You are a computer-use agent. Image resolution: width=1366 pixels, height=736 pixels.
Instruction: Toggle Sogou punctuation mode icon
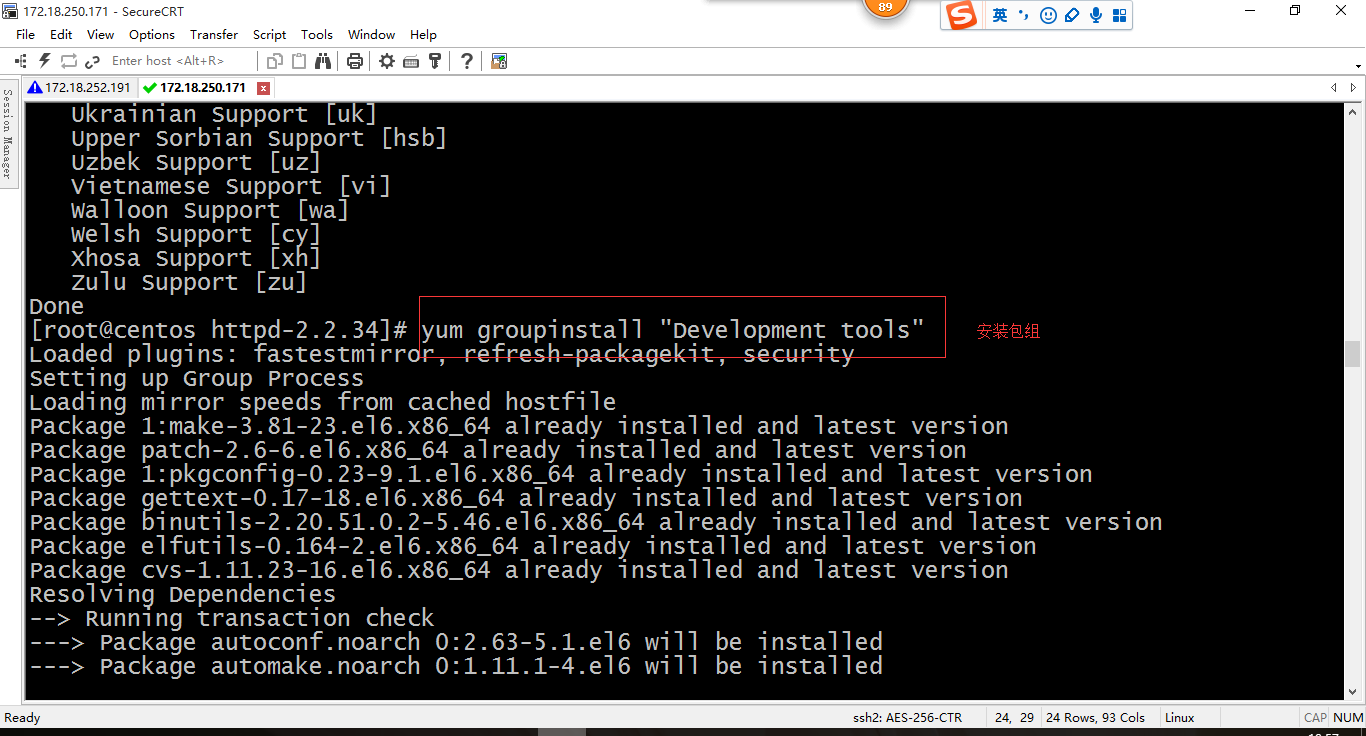pos(1023,15)
